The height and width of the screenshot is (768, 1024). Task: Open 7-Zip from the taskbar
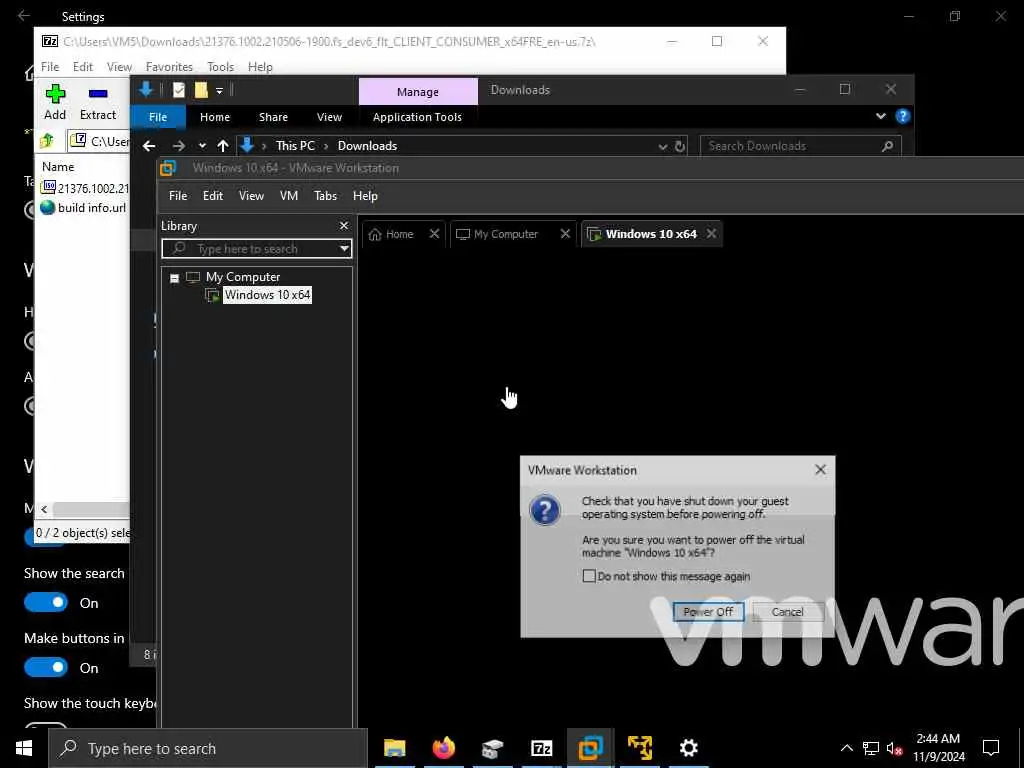coord(541,748)
